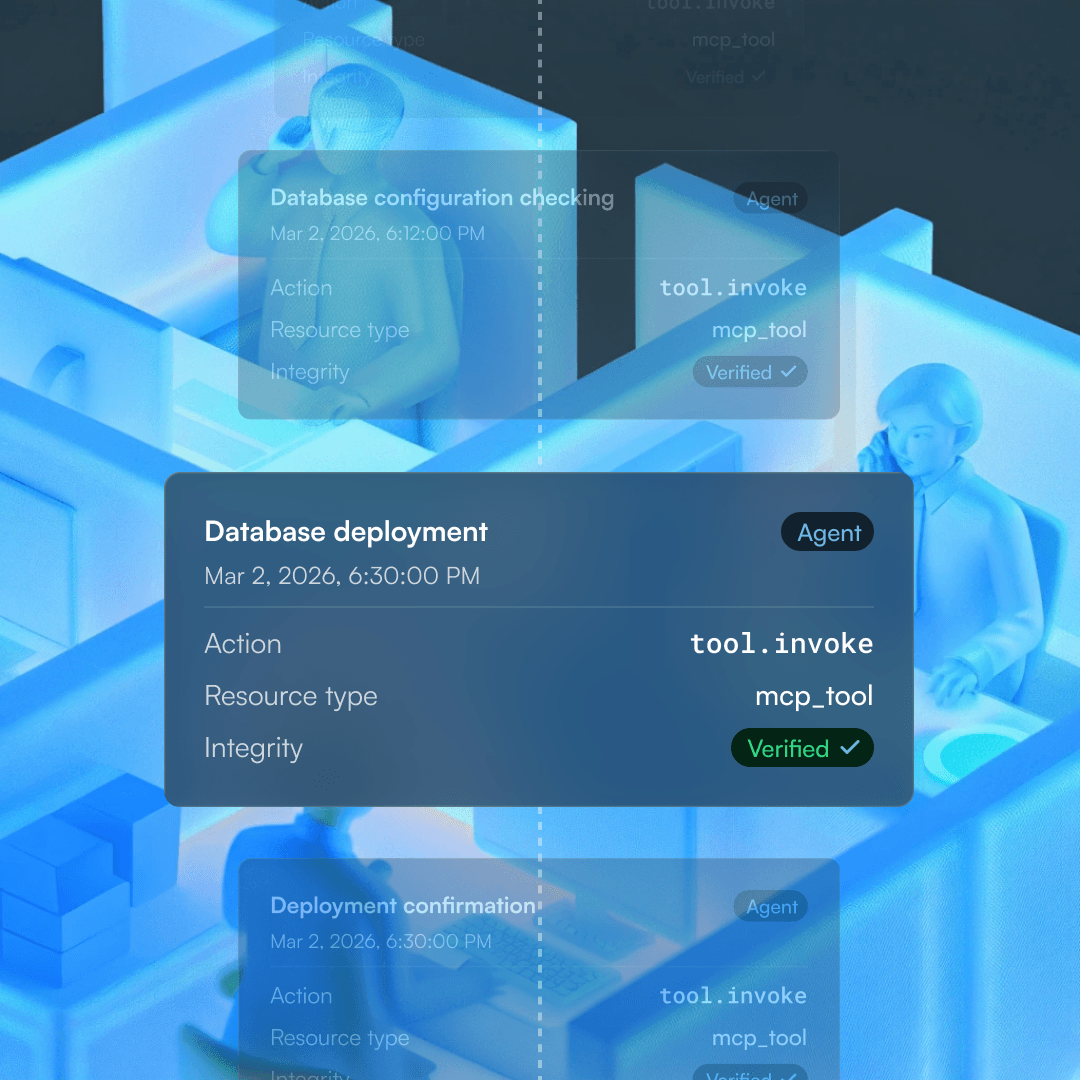Click Resource type label in Database configuration checking card
Screen dimensions: 1080x1080
pos(340,330)
